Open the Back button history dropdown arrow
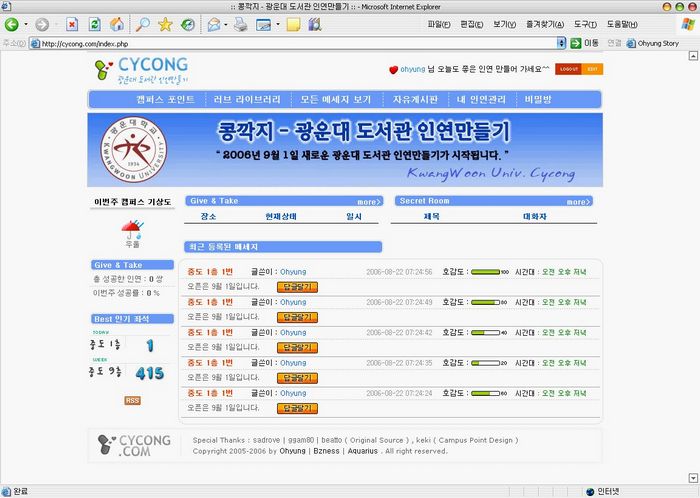This screenshot has height=498, width=700. tap(26, 24)
